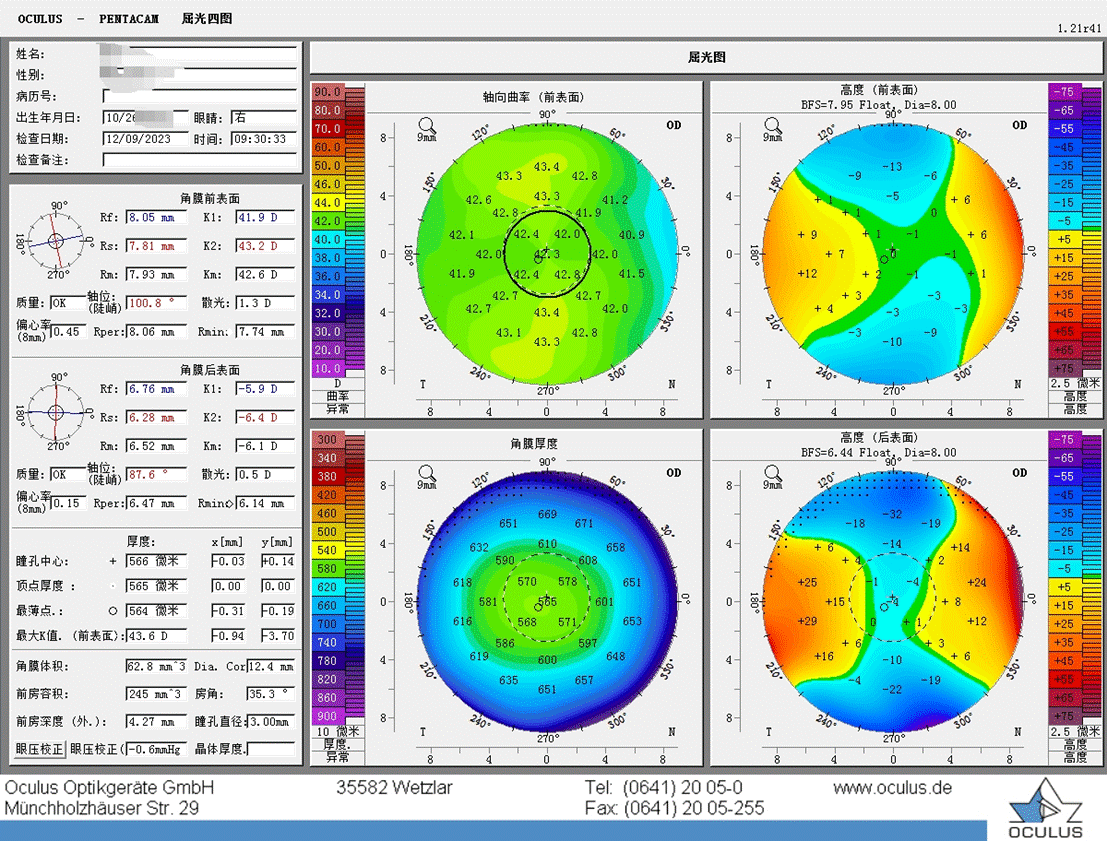Screen dimensions: 1107x841
Task: Click the 屈光图 header bar
Action: [x=707, y=57]
